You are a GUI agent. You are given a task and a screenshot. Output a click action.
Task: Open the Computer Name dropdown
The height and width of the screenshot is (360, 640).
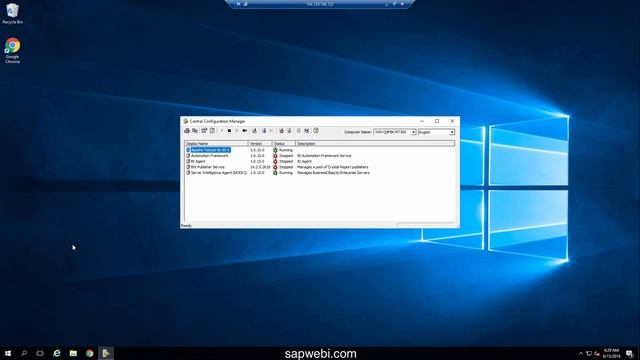pyautogui.click(x=413, y=132)
